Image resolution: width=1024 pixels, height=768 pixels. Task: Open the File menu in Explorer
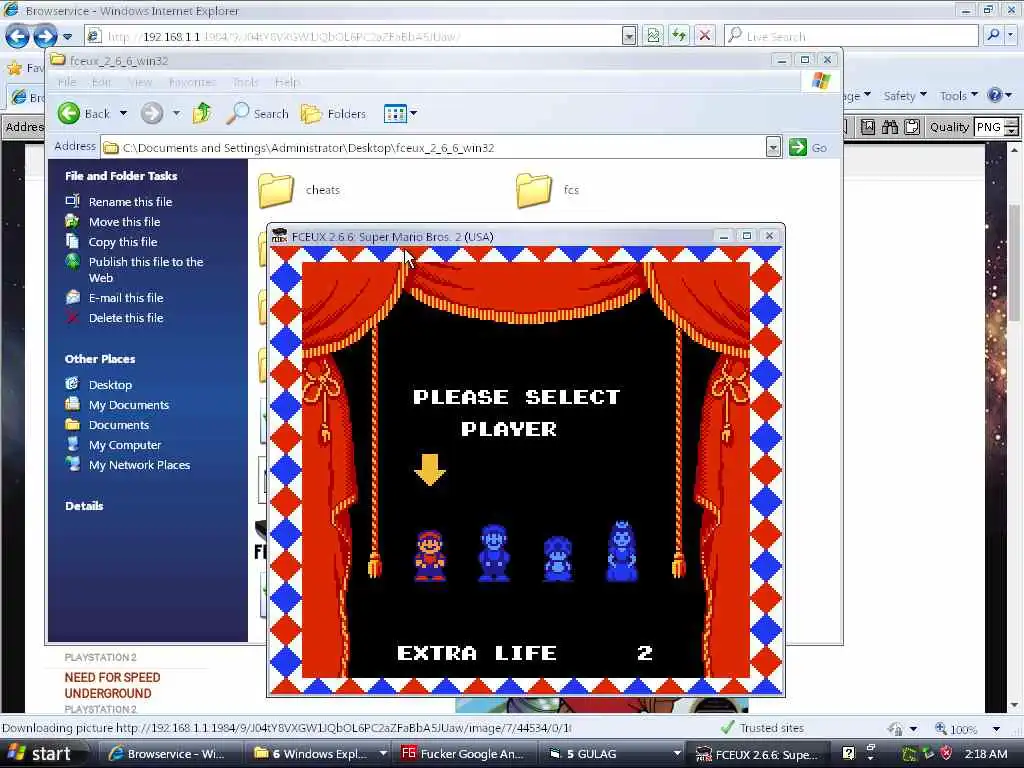tap(67, 82)
